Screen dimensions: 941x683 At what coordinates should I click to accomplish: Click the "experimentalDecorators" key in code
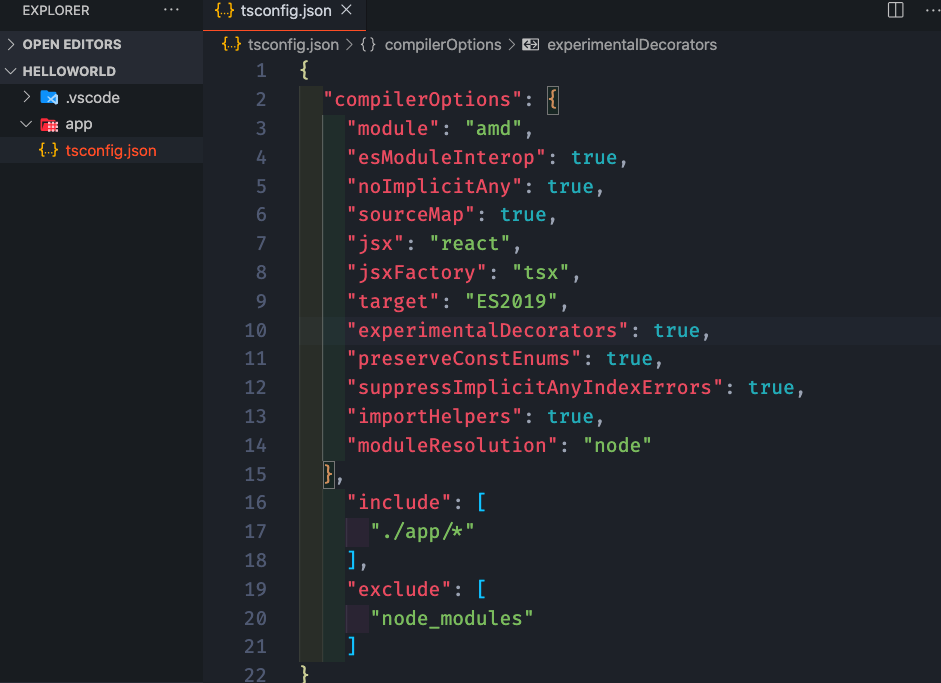tap(487, 330)
